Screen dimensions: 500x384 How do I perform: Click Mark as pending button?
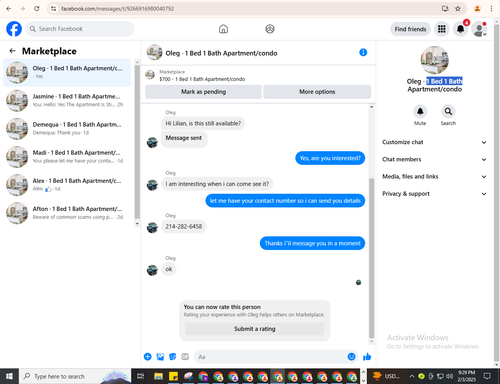click(x=203, y=92)
